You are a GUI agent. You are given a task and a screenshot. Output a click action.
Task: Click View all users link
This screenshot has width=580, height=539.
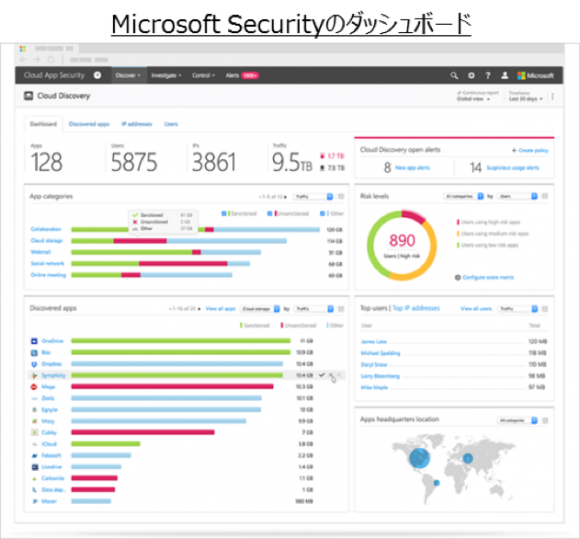(x=476, y=309)
